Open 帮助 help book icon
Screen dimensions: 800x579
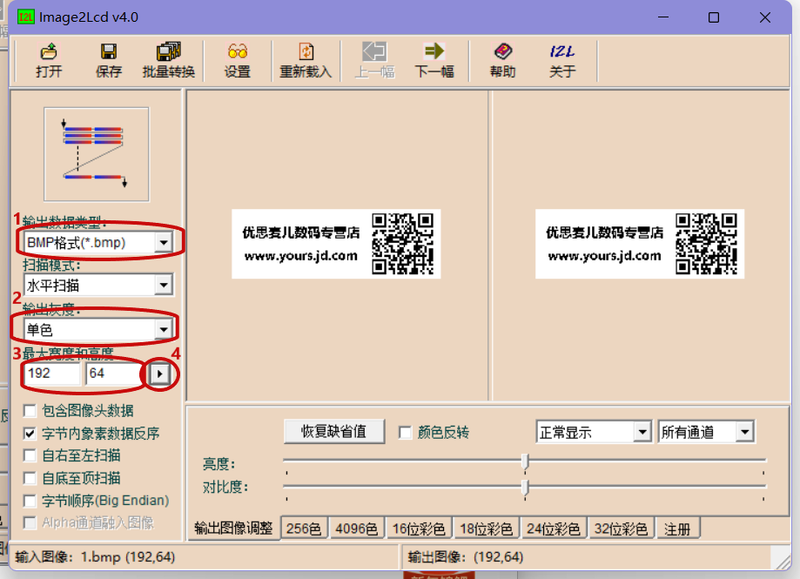(503, 61)
